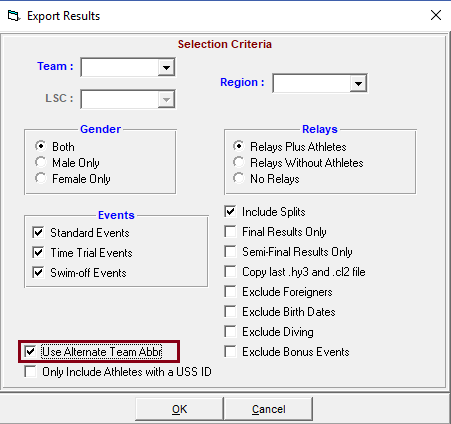Select the Male Only gender option
The width and height of the screenshot is (451, 424).
pyautogui.click(x=40, y=162)
